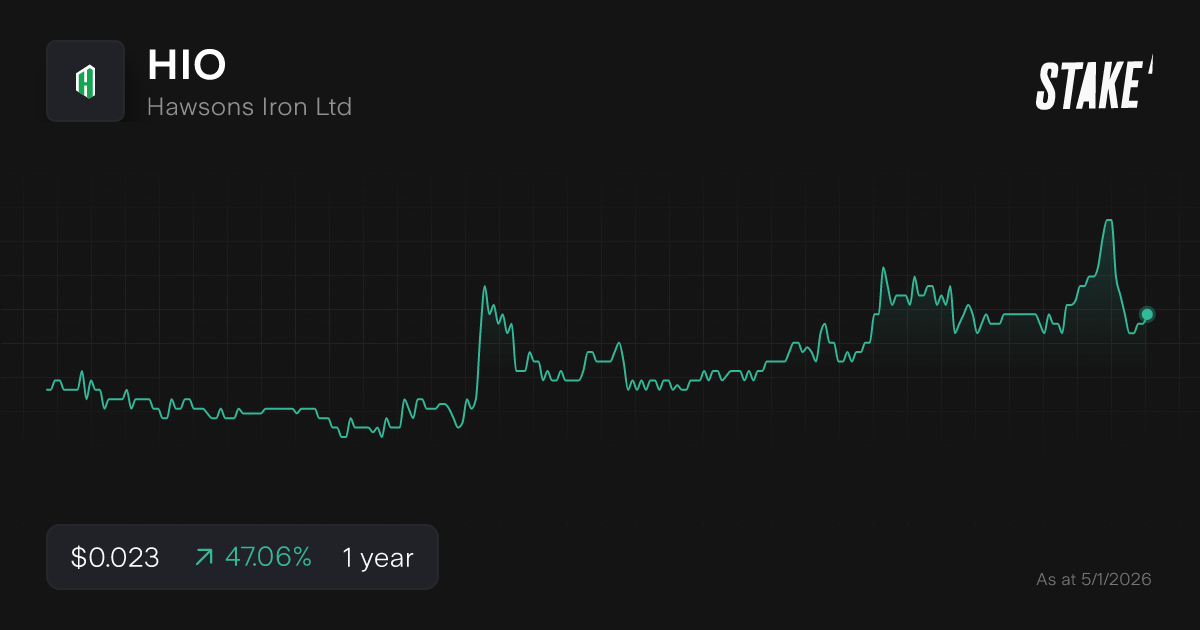Click the As at 5/1/2026 timestamp
Viewport: 1200px width, 630px height.
1093,579
